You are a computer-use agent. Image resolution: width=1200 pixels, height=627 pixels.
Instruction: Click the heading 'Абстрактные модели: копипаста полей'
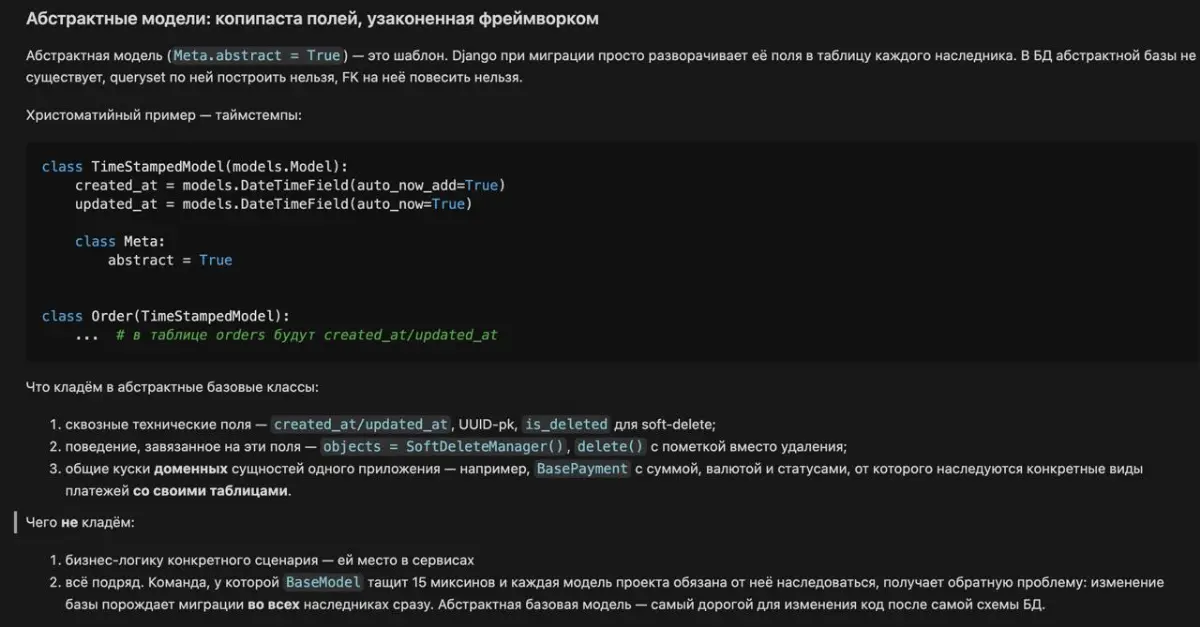coord(313,20)
